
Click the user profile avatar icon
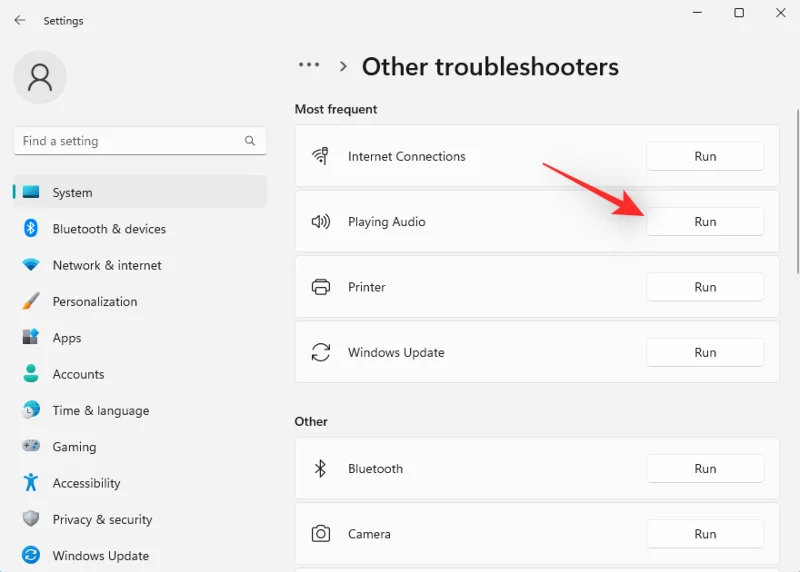[x=40, y=77]
